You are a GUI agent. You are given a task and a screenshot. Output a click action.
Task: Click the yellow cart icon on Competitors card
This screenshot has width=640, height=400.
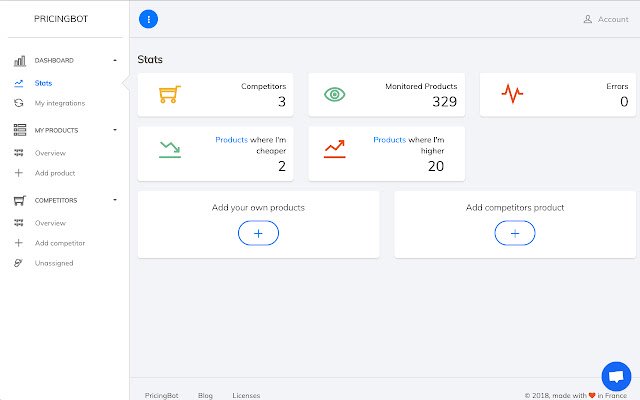(x=170, y=94)
